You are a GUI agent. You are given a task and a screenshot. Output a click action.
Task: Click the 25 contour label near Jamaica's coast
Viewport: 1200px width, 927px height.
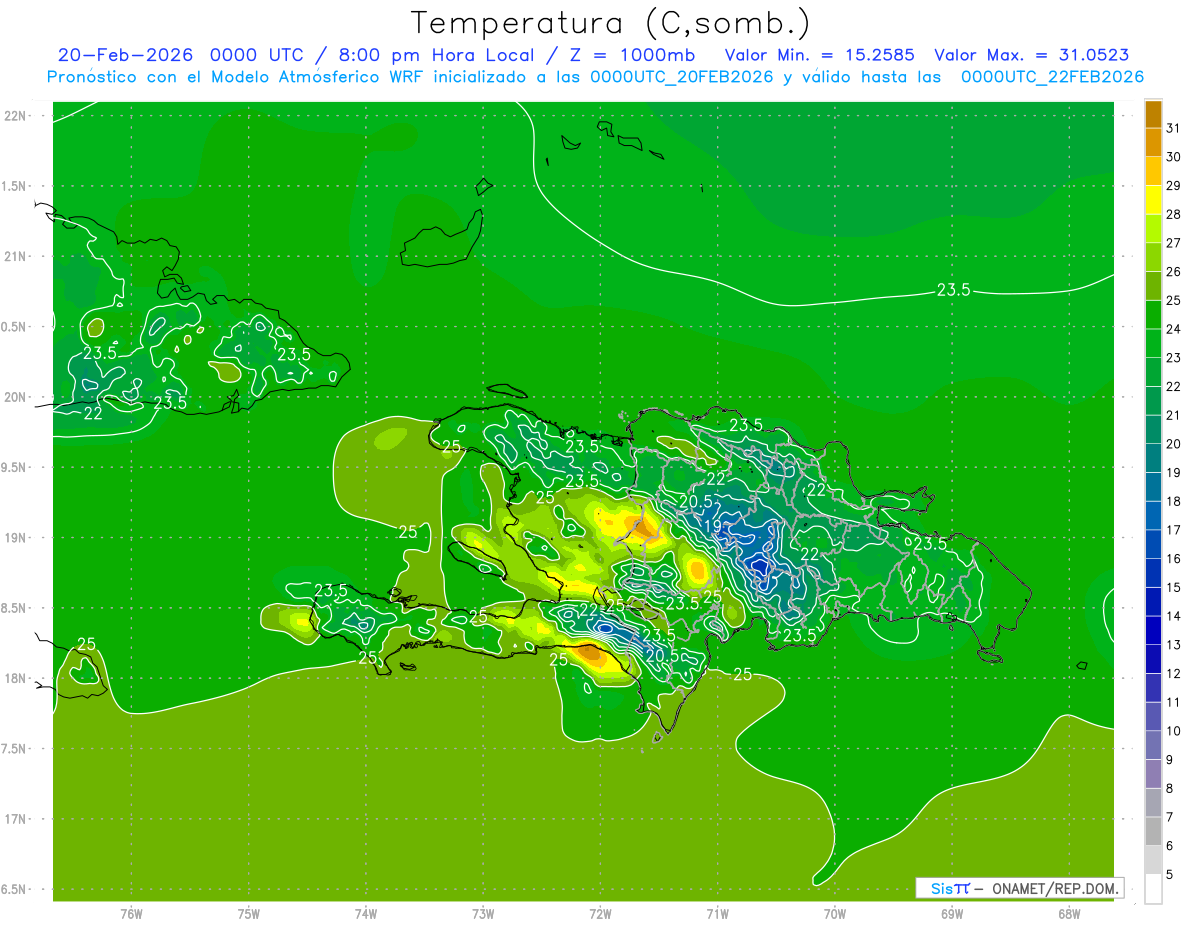[x=87, y=644]
